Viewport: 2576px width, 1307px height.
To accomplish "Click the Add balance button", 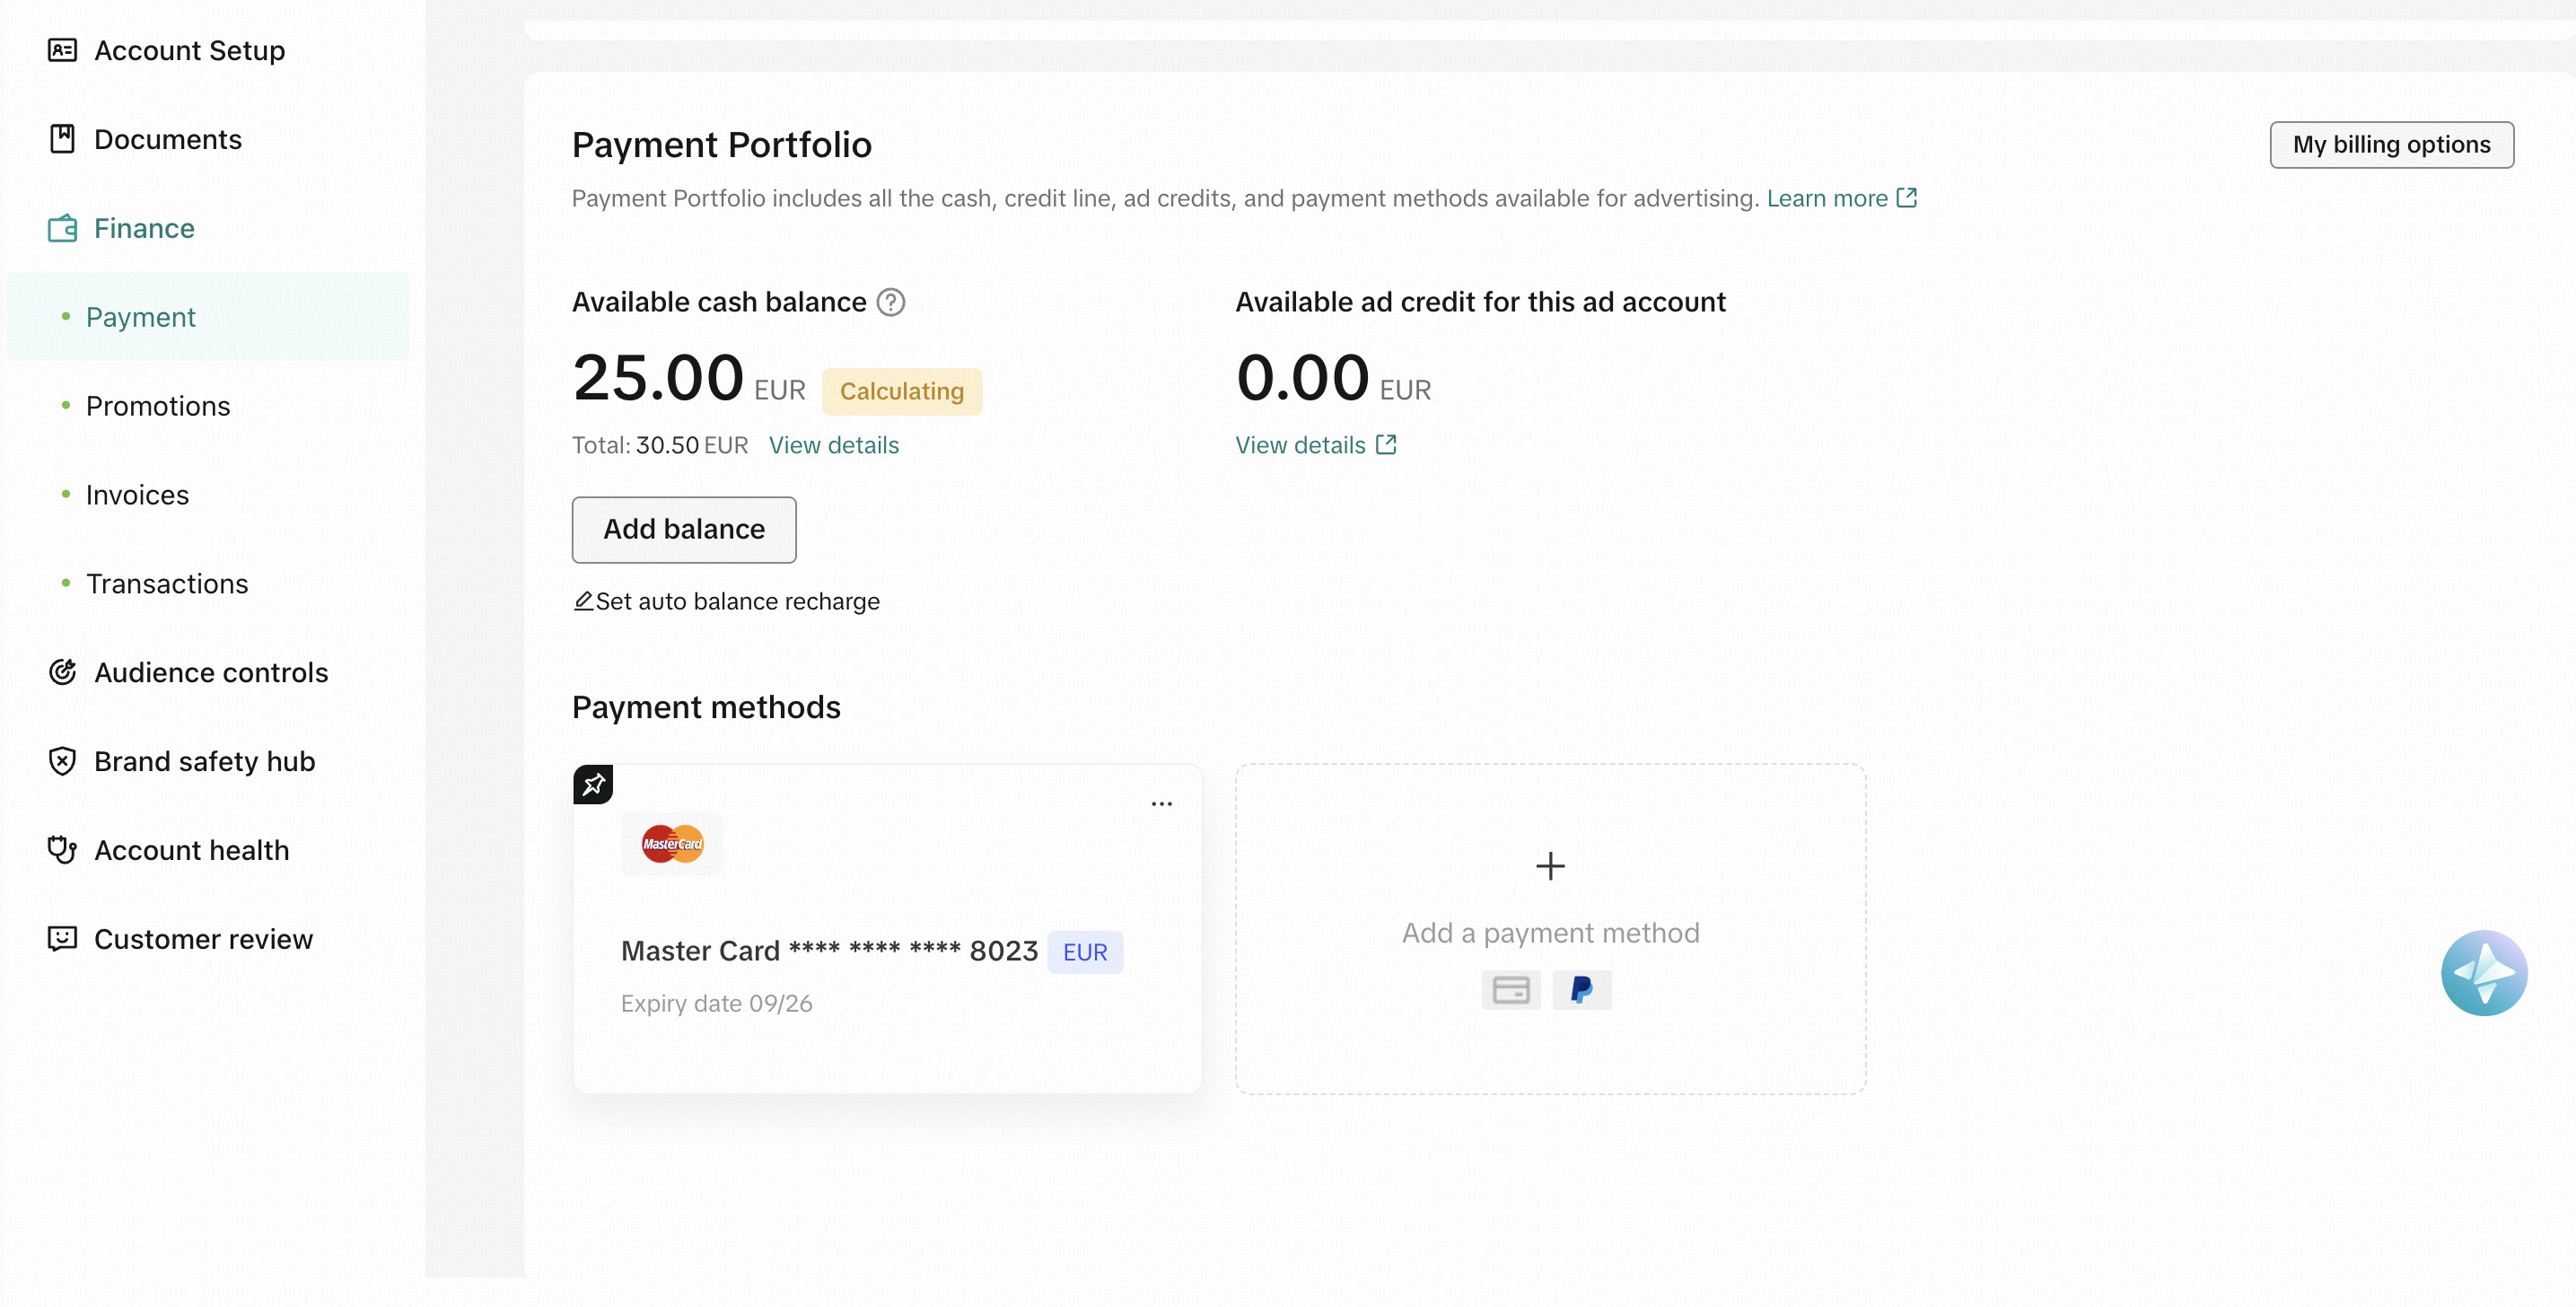I will click(x=684, y=530).
